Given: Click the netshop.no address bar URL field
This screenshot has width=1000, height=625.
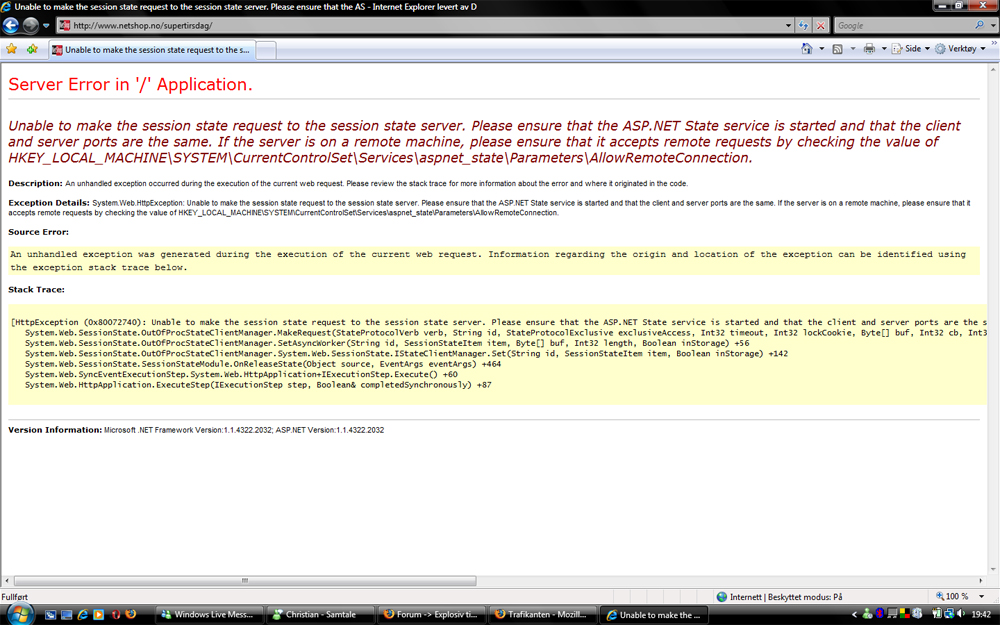Looking at the screenshot, I should point(421,26).
